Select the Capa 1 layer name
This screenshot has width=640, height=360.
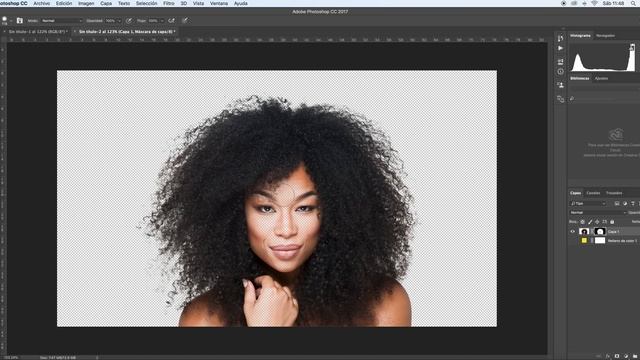(613, 231)
